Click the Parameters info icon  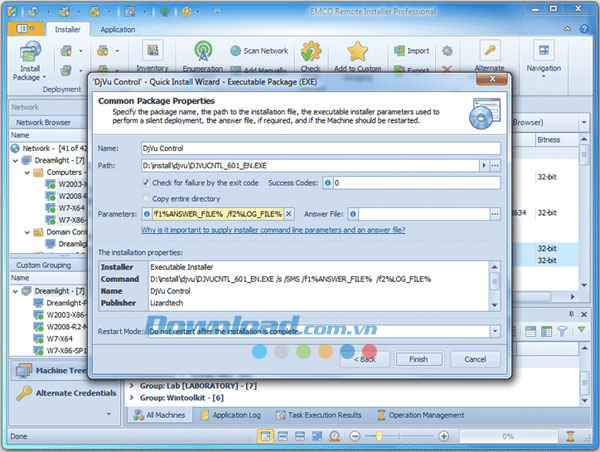(147, 214)
